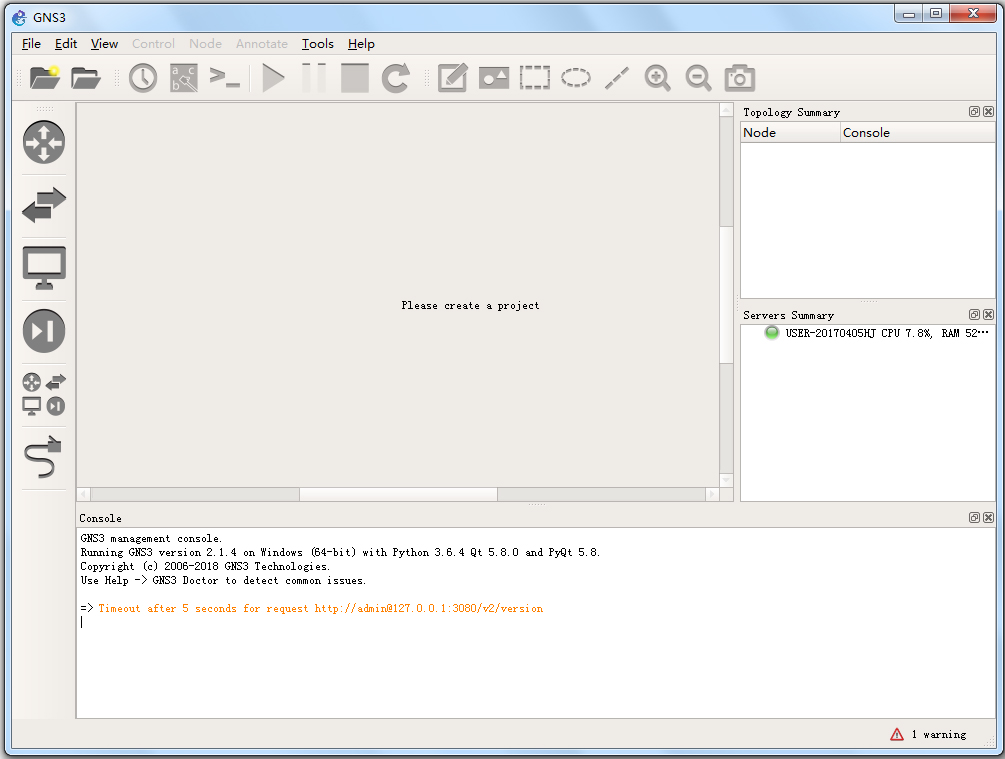Sort by the Node column header
The image size is (1005, 759).
click(790, 133)
